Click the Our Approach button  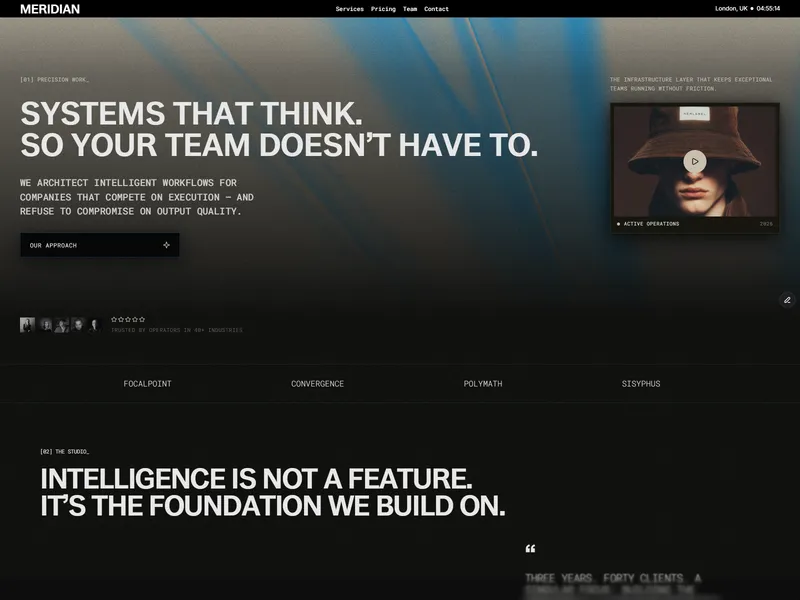[100, 245]
